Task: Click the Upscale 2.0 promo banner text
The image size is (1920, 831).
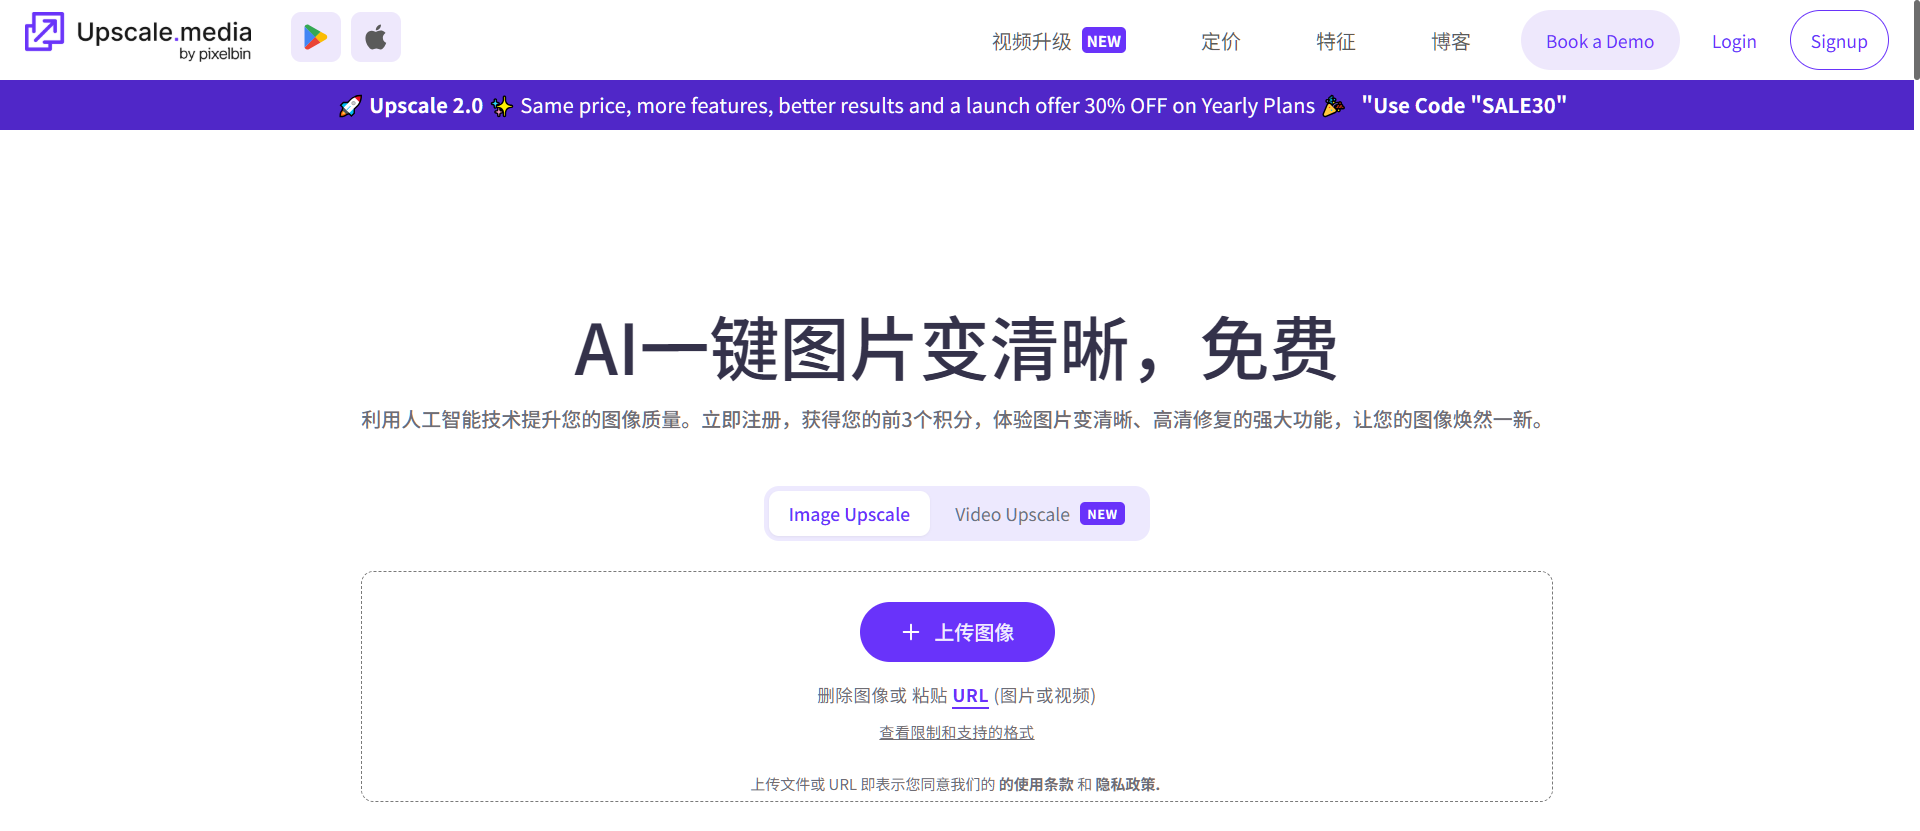Action: click(426, 105)
